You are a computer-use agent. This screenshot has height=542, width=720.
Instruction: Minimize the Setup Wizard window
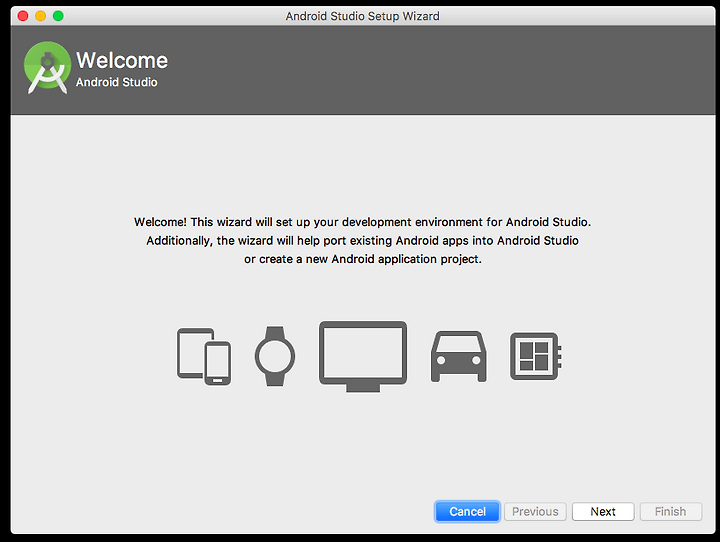(x=40, y=16)
